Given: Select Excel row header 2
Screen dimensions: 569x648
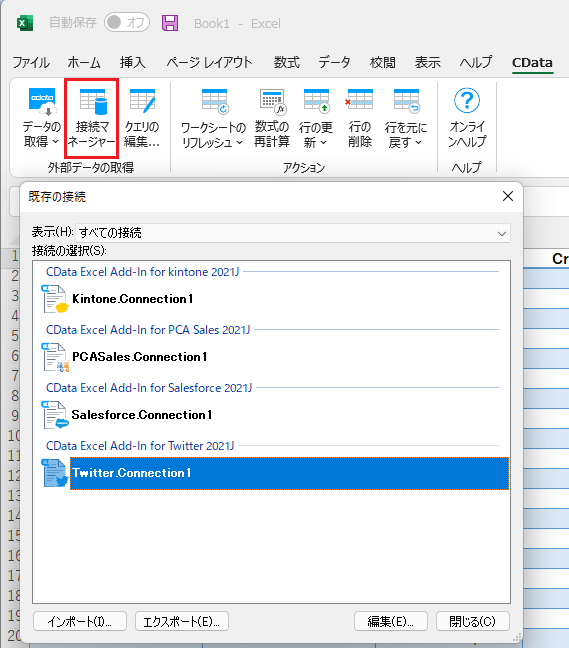Looking at the screenshot, I should pos(14,276).
